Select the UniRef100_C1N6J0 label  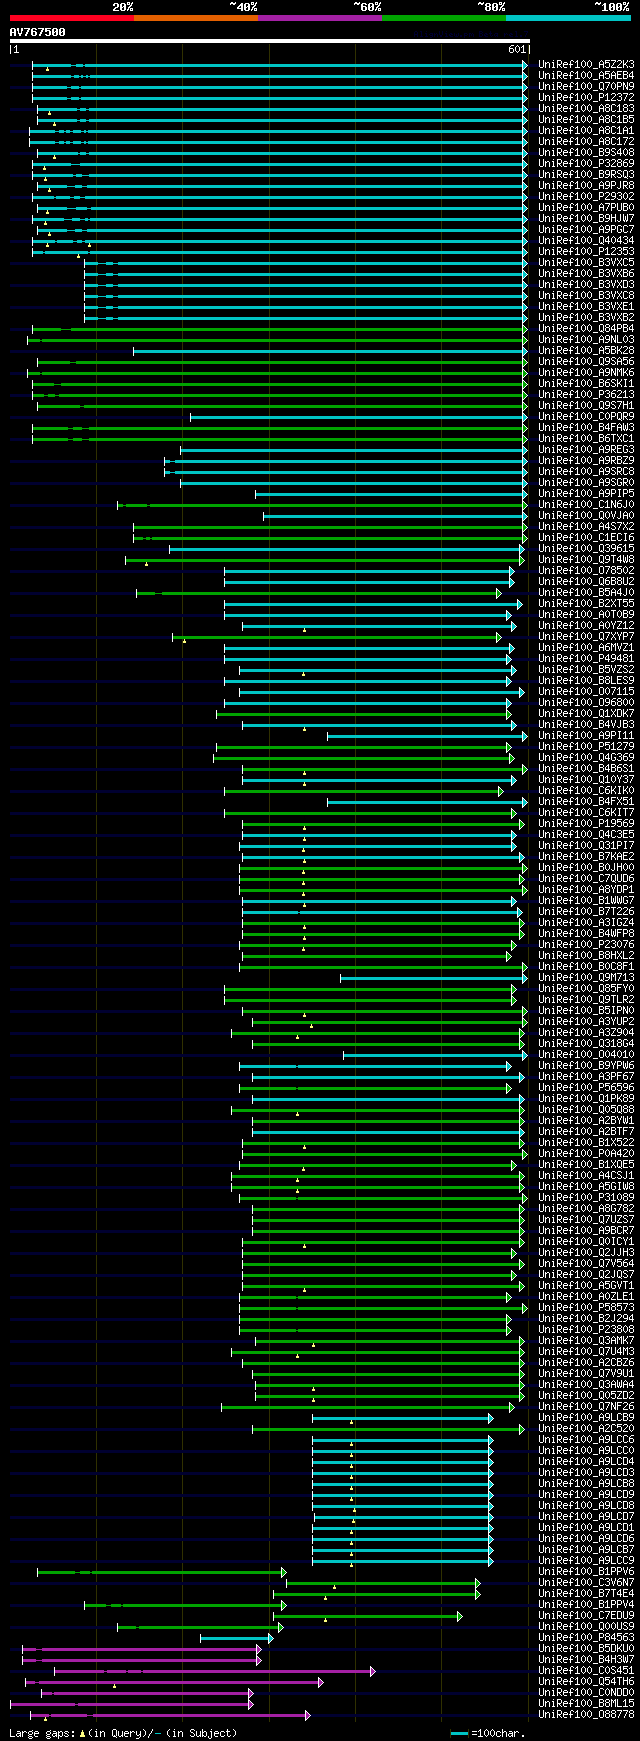click(x=586, y=505)
